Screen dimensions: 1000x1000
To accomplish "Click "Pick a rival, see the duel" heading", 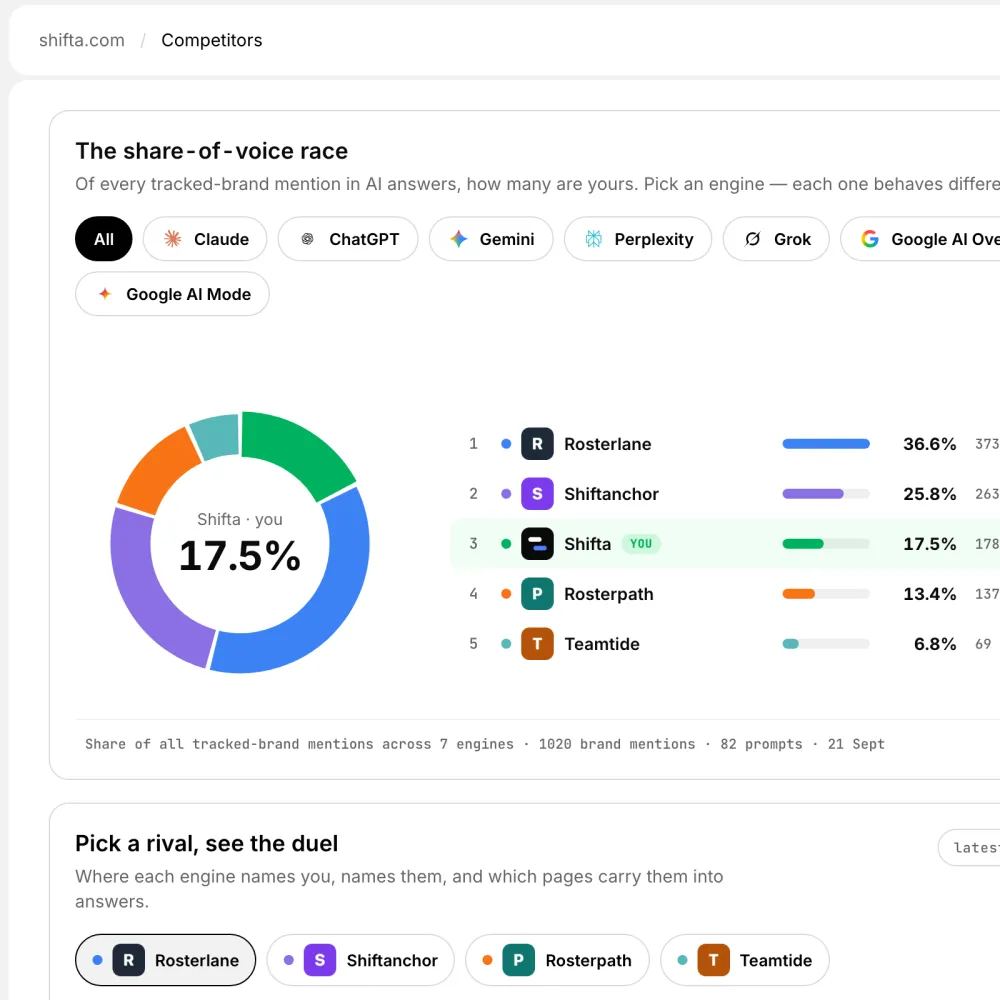I will [207, 843].
